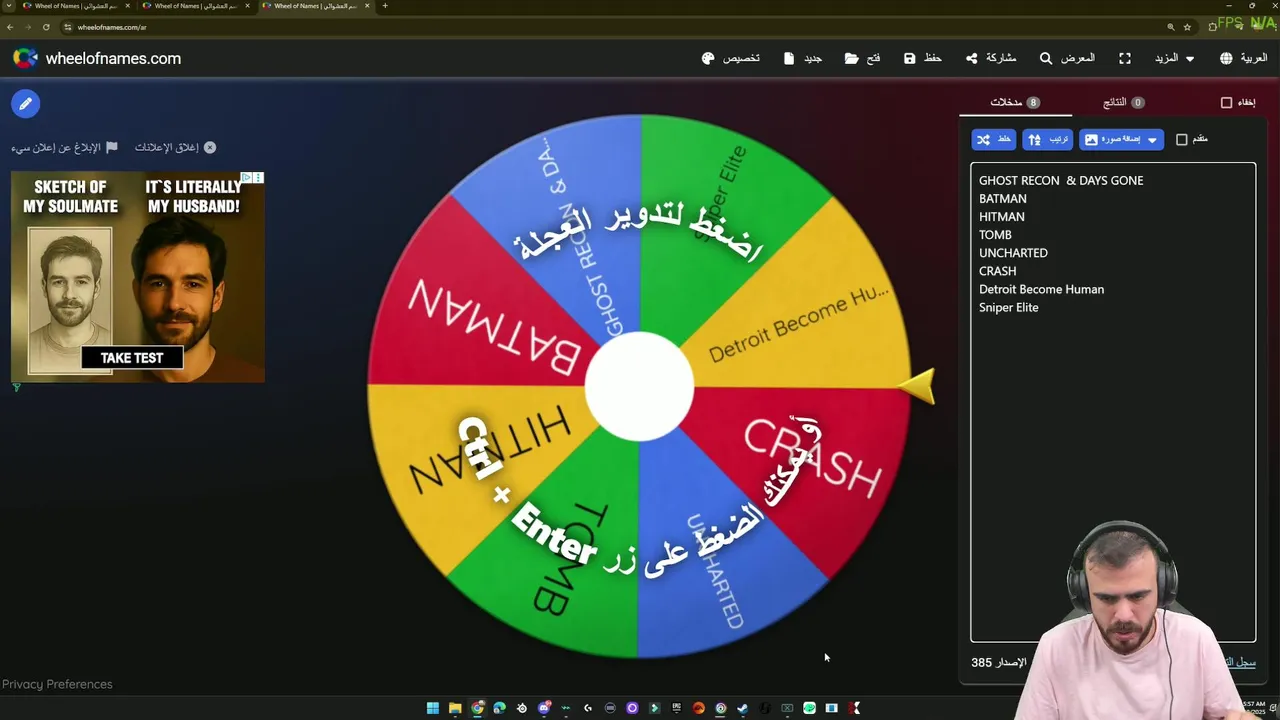Spin the wheel by clicking its center
This screenshot has width=1280, height=720.
click(639, 386)
